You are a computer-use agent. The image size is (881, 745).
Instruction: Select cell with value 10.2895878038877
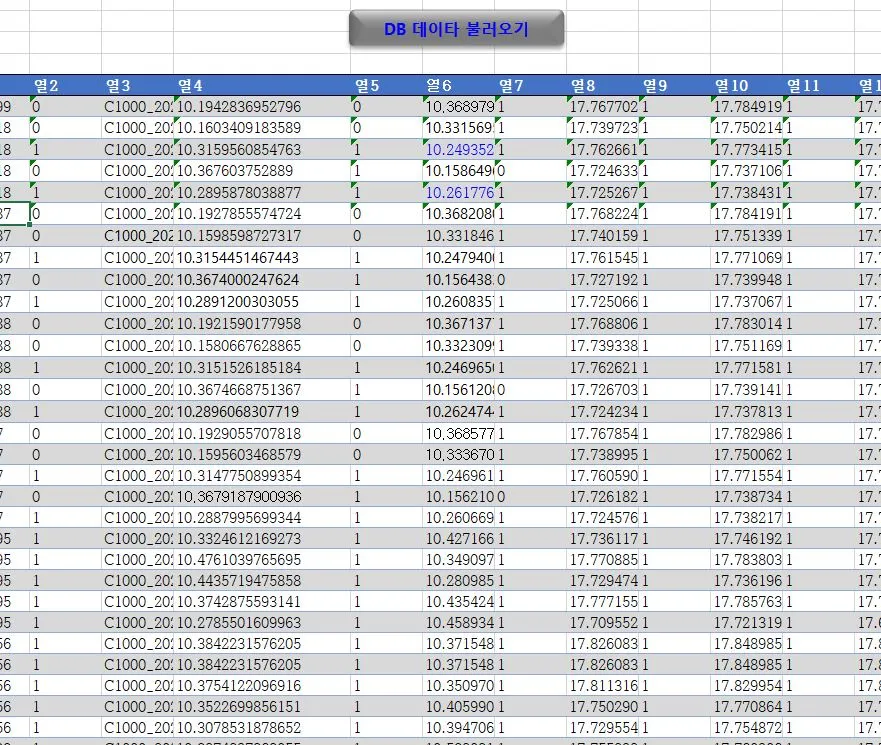262,192
